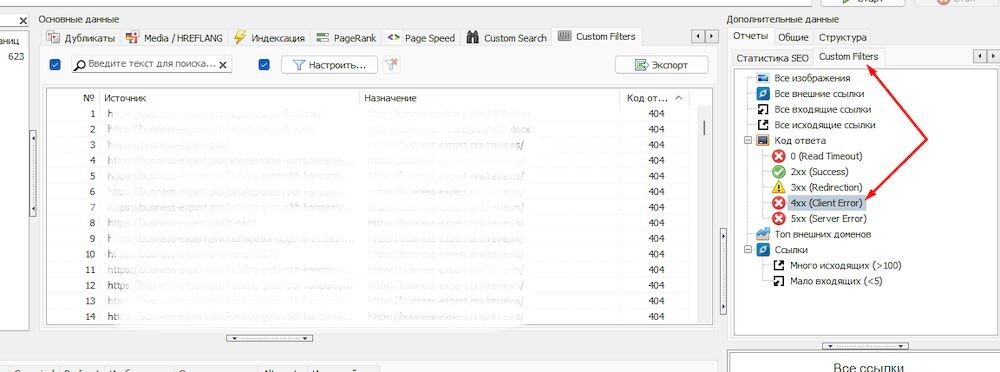The width and height of the screenshot is (1000, 372).
Task: Click Все исходящие ссылки arrow icon
Action: tap(763, 125)
